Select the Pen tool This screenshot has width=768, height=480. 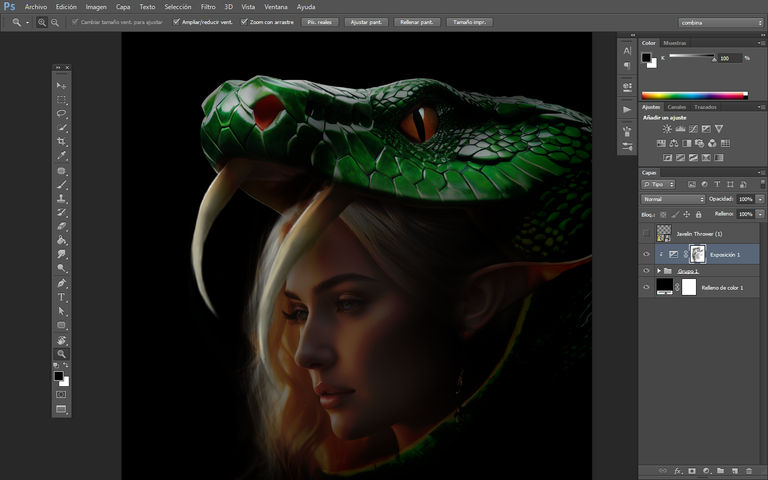(x=61, y=283)
